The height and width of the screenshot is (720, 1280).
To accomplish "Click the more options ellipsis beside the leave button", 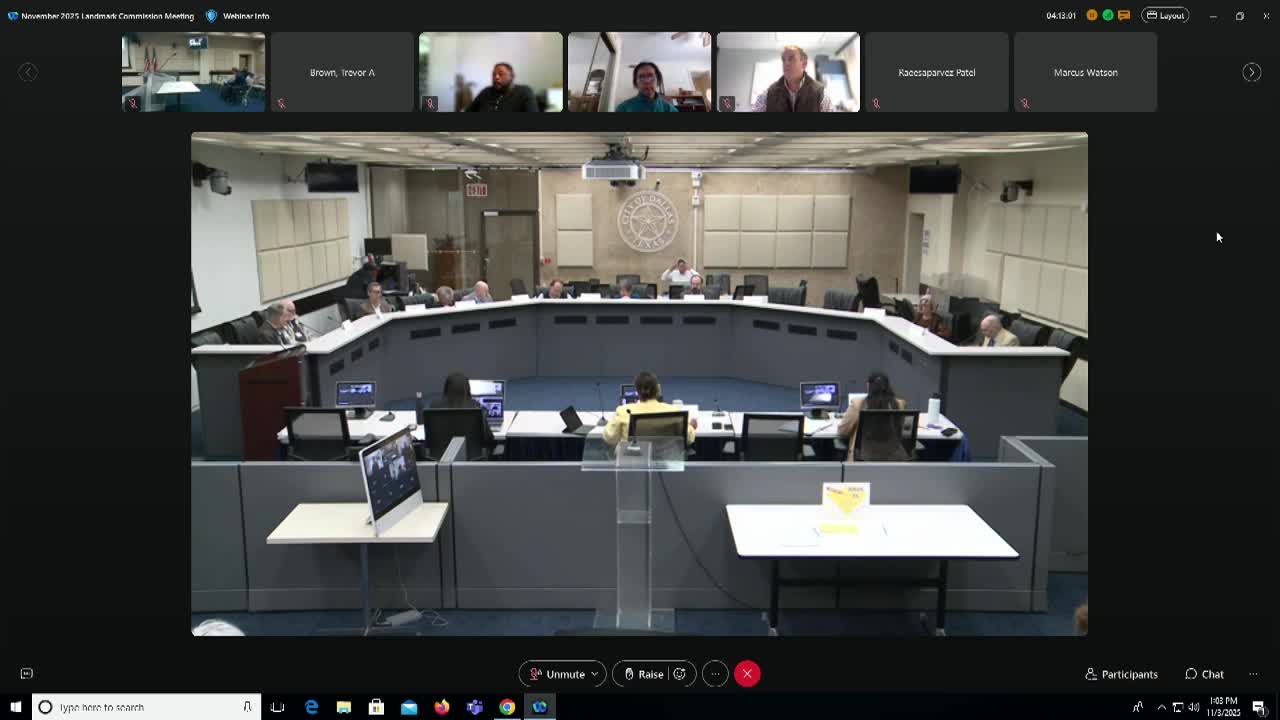I will (714, 674).
